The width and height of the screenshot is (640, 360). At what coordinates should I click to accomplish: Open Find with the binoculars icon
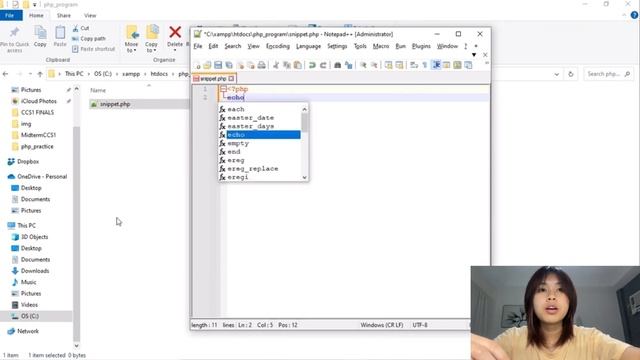(338, 65)
